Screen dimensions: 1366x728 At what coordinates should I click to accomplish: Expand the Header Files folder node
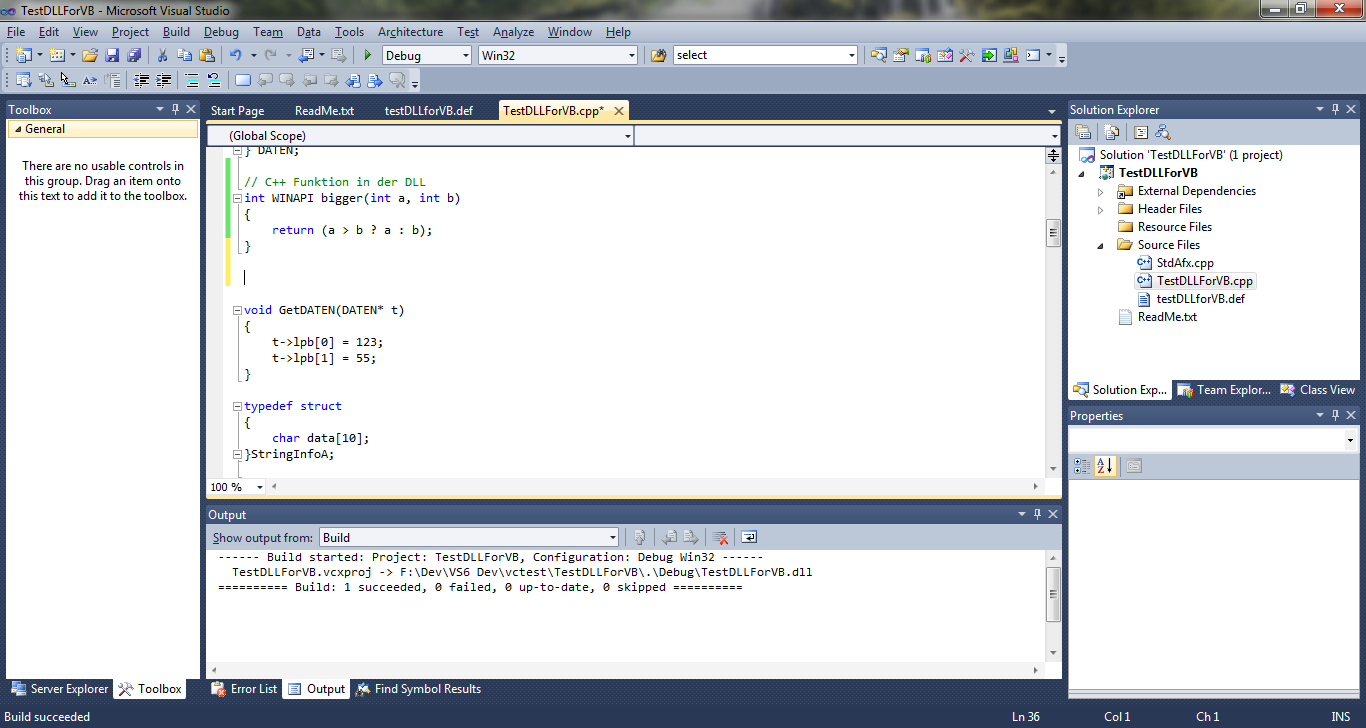click(x=1101, y=210)
